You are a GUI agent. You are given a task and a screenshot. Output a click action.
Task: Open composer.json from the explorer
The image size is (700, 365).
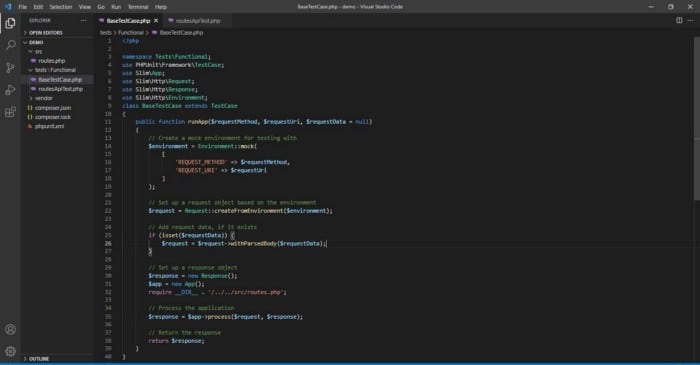click(x=53, y=108)
